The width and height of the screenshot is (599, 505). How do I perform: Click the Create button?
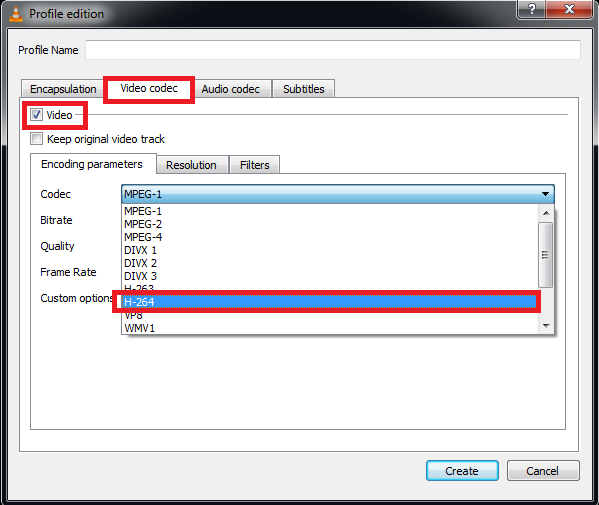pyautogui.click(x=462, y=471)
